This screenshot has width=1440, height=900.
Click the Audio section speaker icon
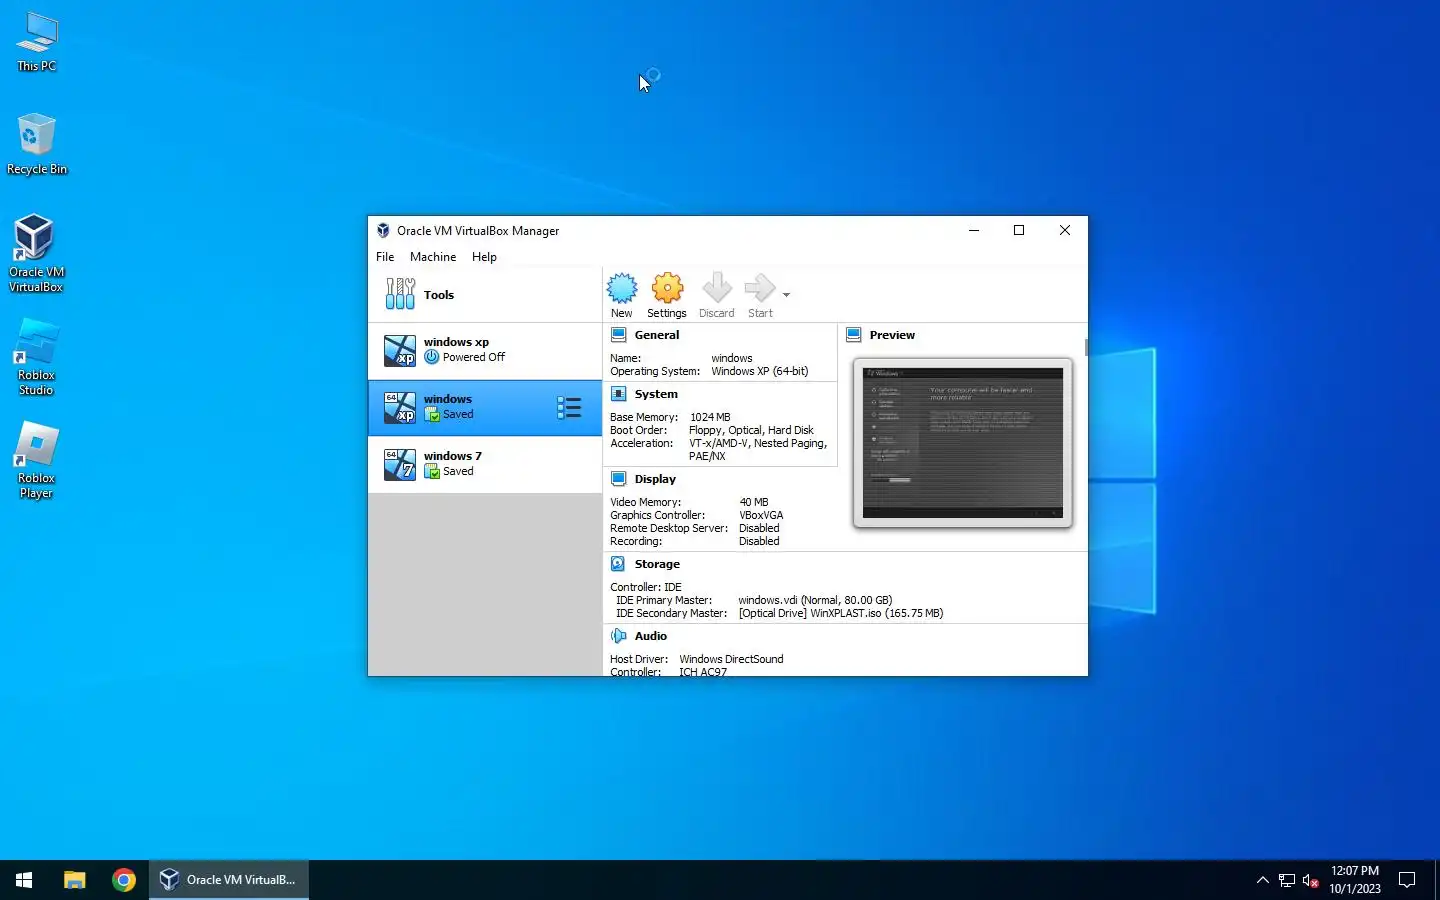618,636
